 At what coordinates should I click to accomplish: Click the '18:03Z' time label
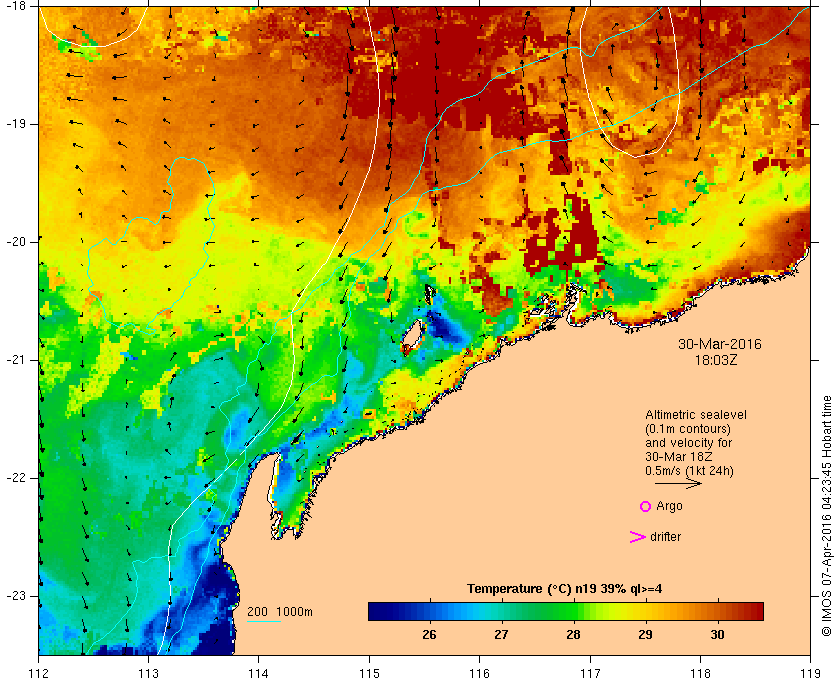716,361
